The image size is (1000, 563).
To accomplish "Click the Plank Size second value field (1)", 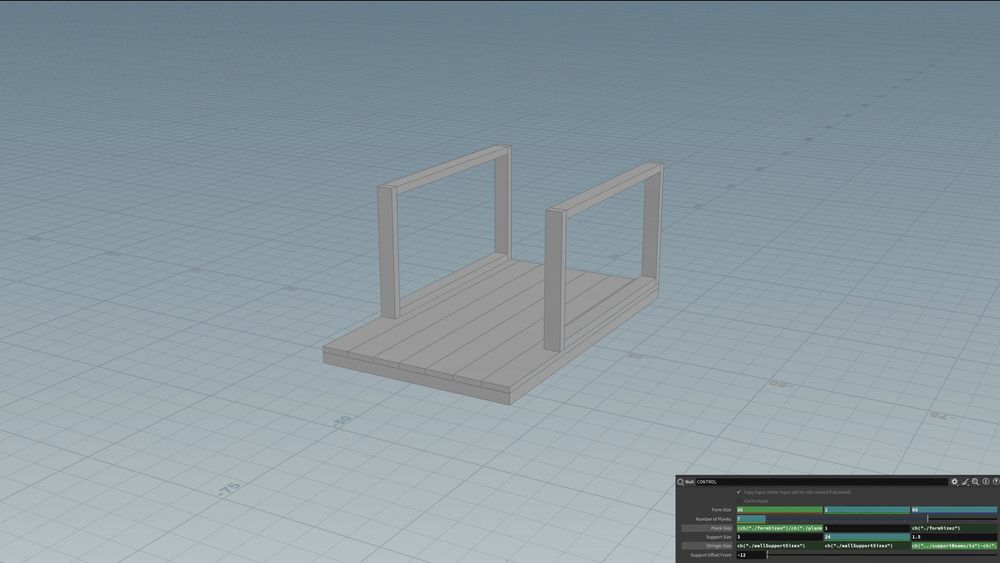I will (866, 528).
